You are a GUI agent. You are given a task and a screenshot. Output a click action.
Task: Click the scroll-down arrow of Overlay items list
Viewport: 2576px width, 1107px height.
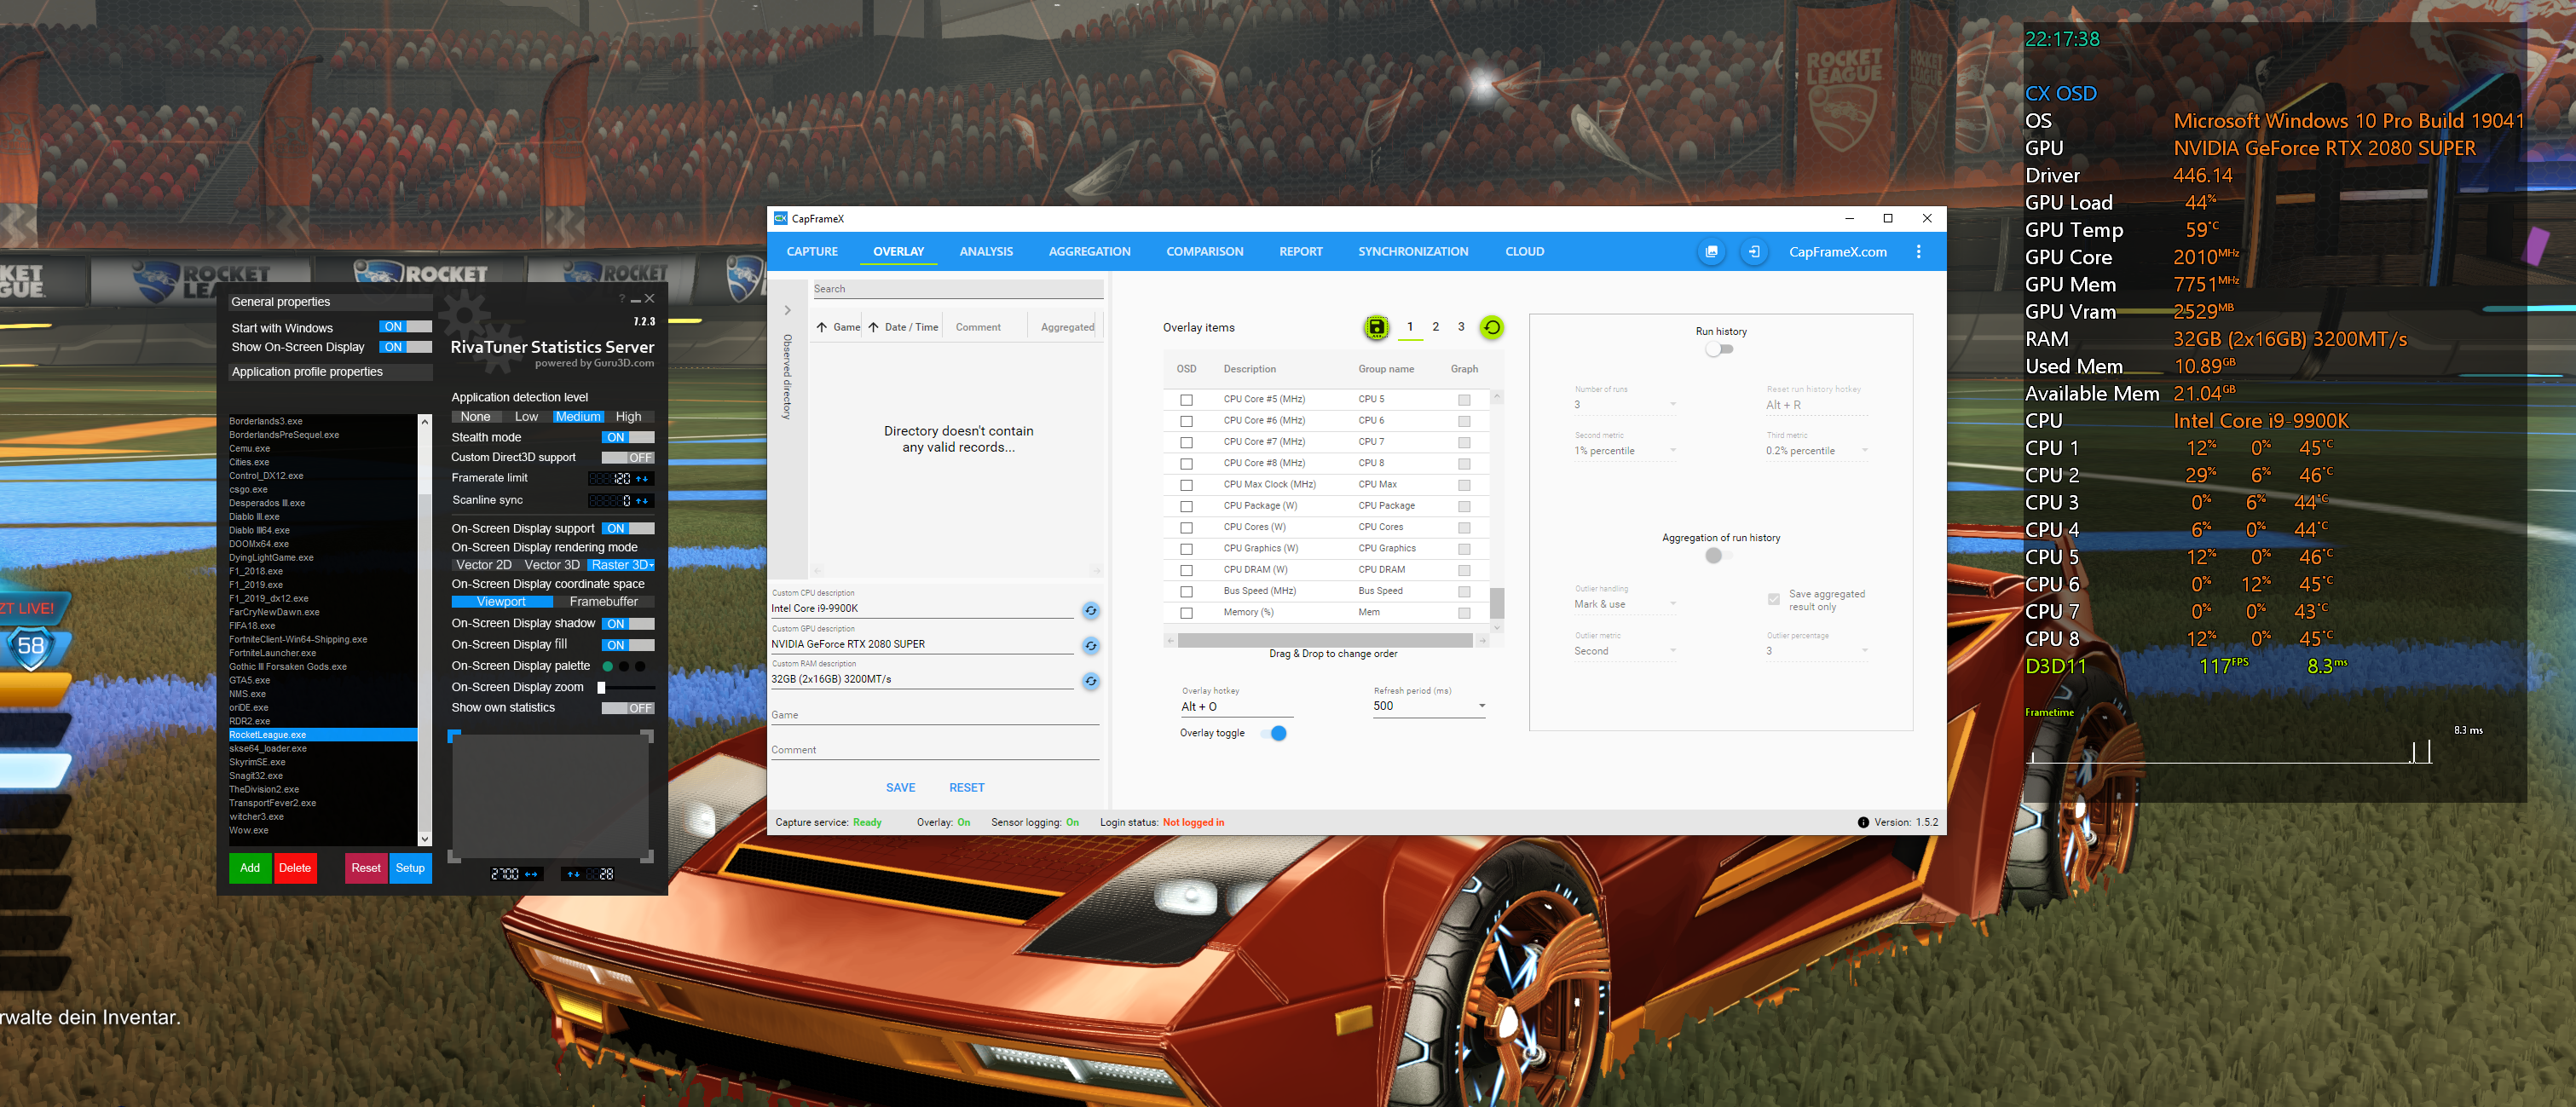tap(1497, 628)
